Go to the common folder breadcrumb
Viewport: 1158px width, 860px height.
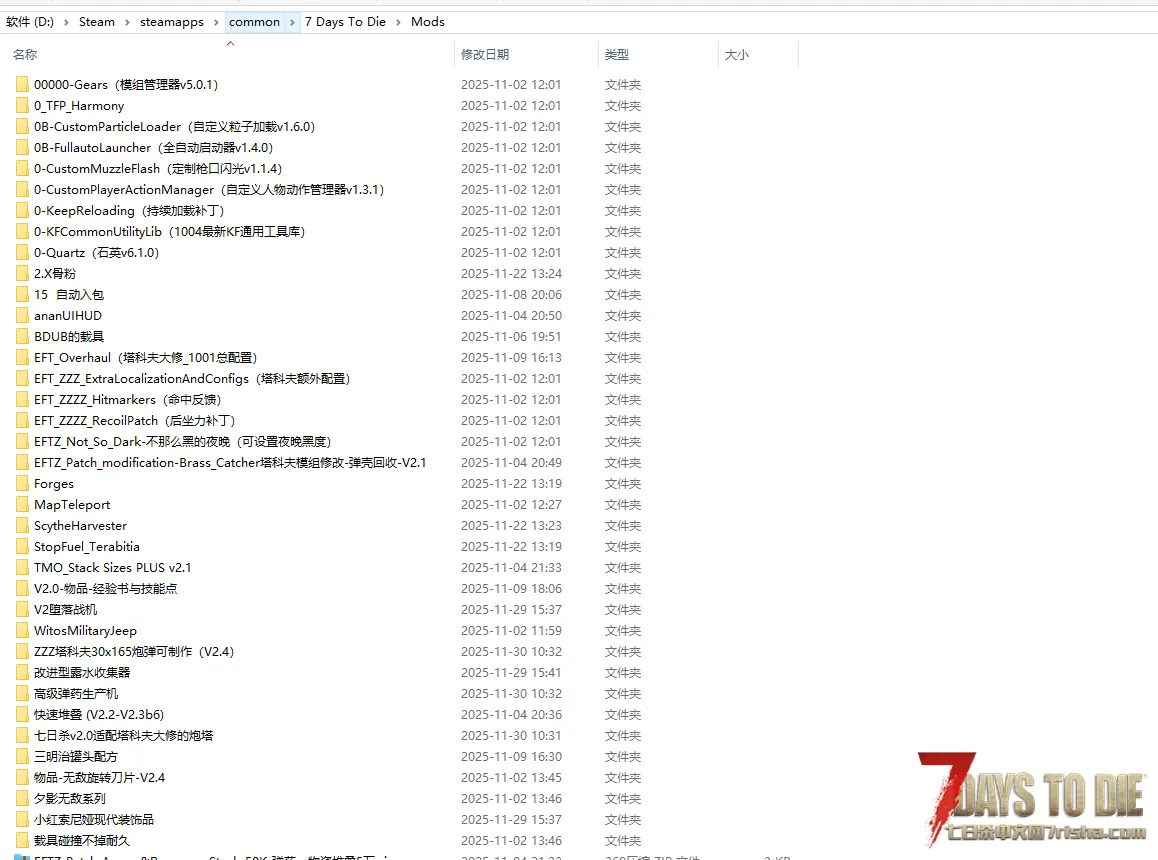point(254,22)
